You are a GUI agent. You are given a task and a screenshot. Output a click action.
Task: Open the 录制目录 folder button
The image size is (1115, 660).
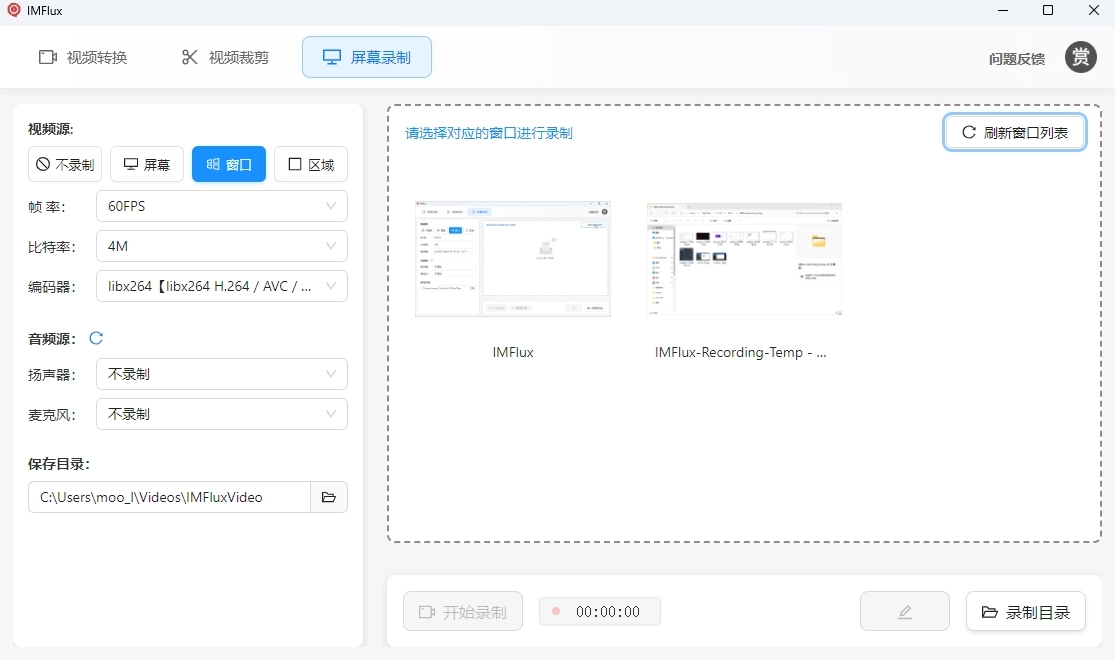pos(1025,612)
